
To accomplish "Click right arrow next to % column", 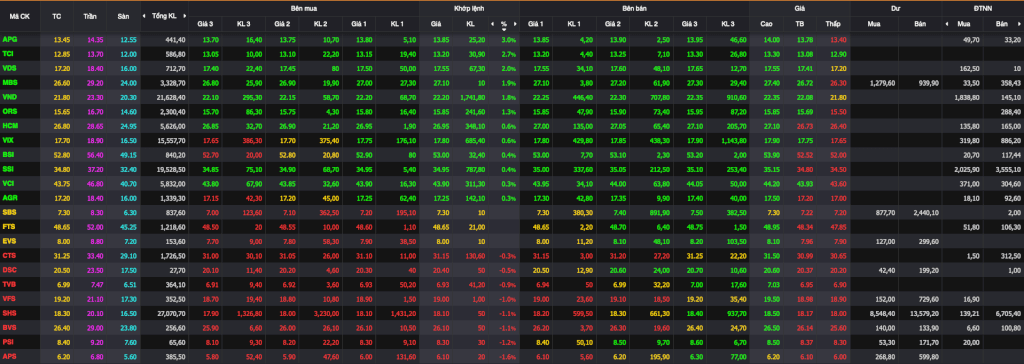I will [515, 24].
